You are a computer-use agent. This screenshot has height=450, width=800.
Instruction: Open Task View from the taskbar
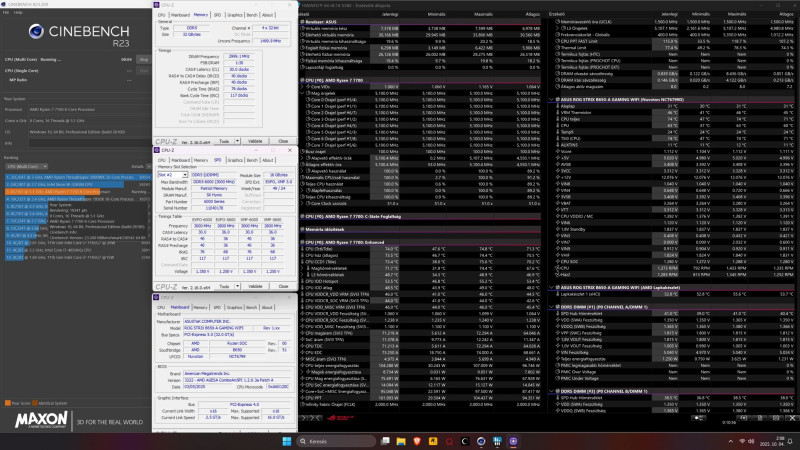tap(385, 441)
